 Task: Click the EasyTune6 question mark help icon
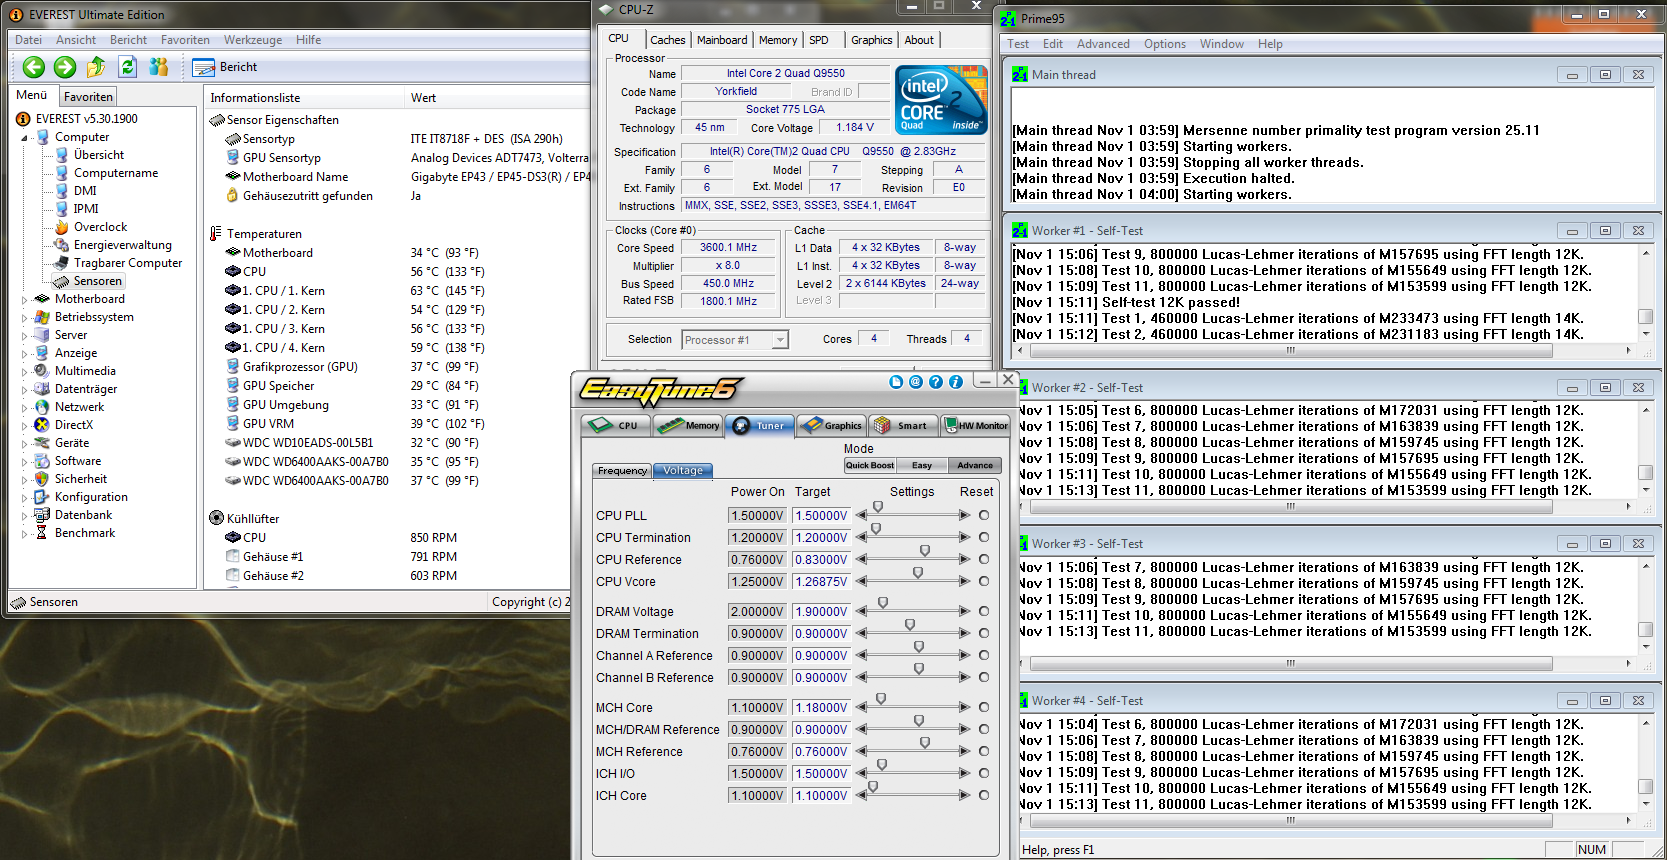tap(936, 382)
